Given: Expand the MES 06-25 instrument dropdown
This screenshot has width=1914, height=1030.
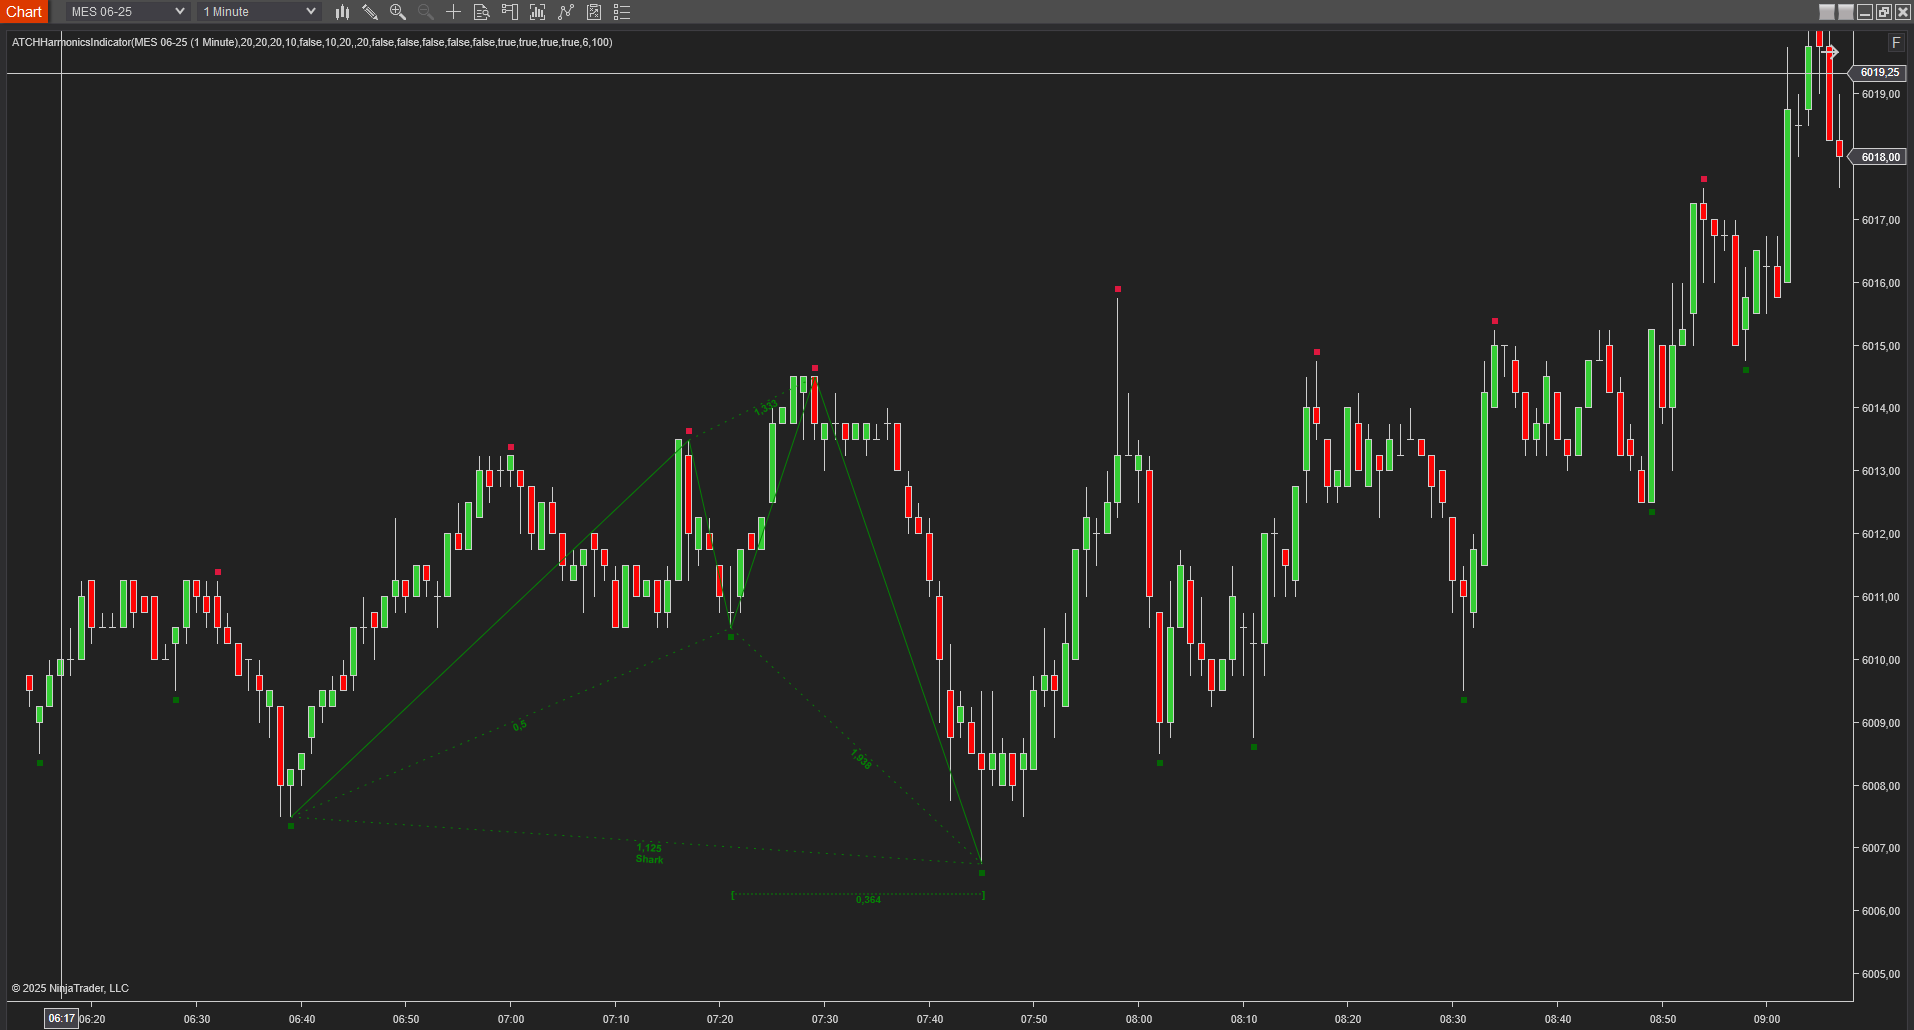Looking at the screenshot, I should click(127, 12).
